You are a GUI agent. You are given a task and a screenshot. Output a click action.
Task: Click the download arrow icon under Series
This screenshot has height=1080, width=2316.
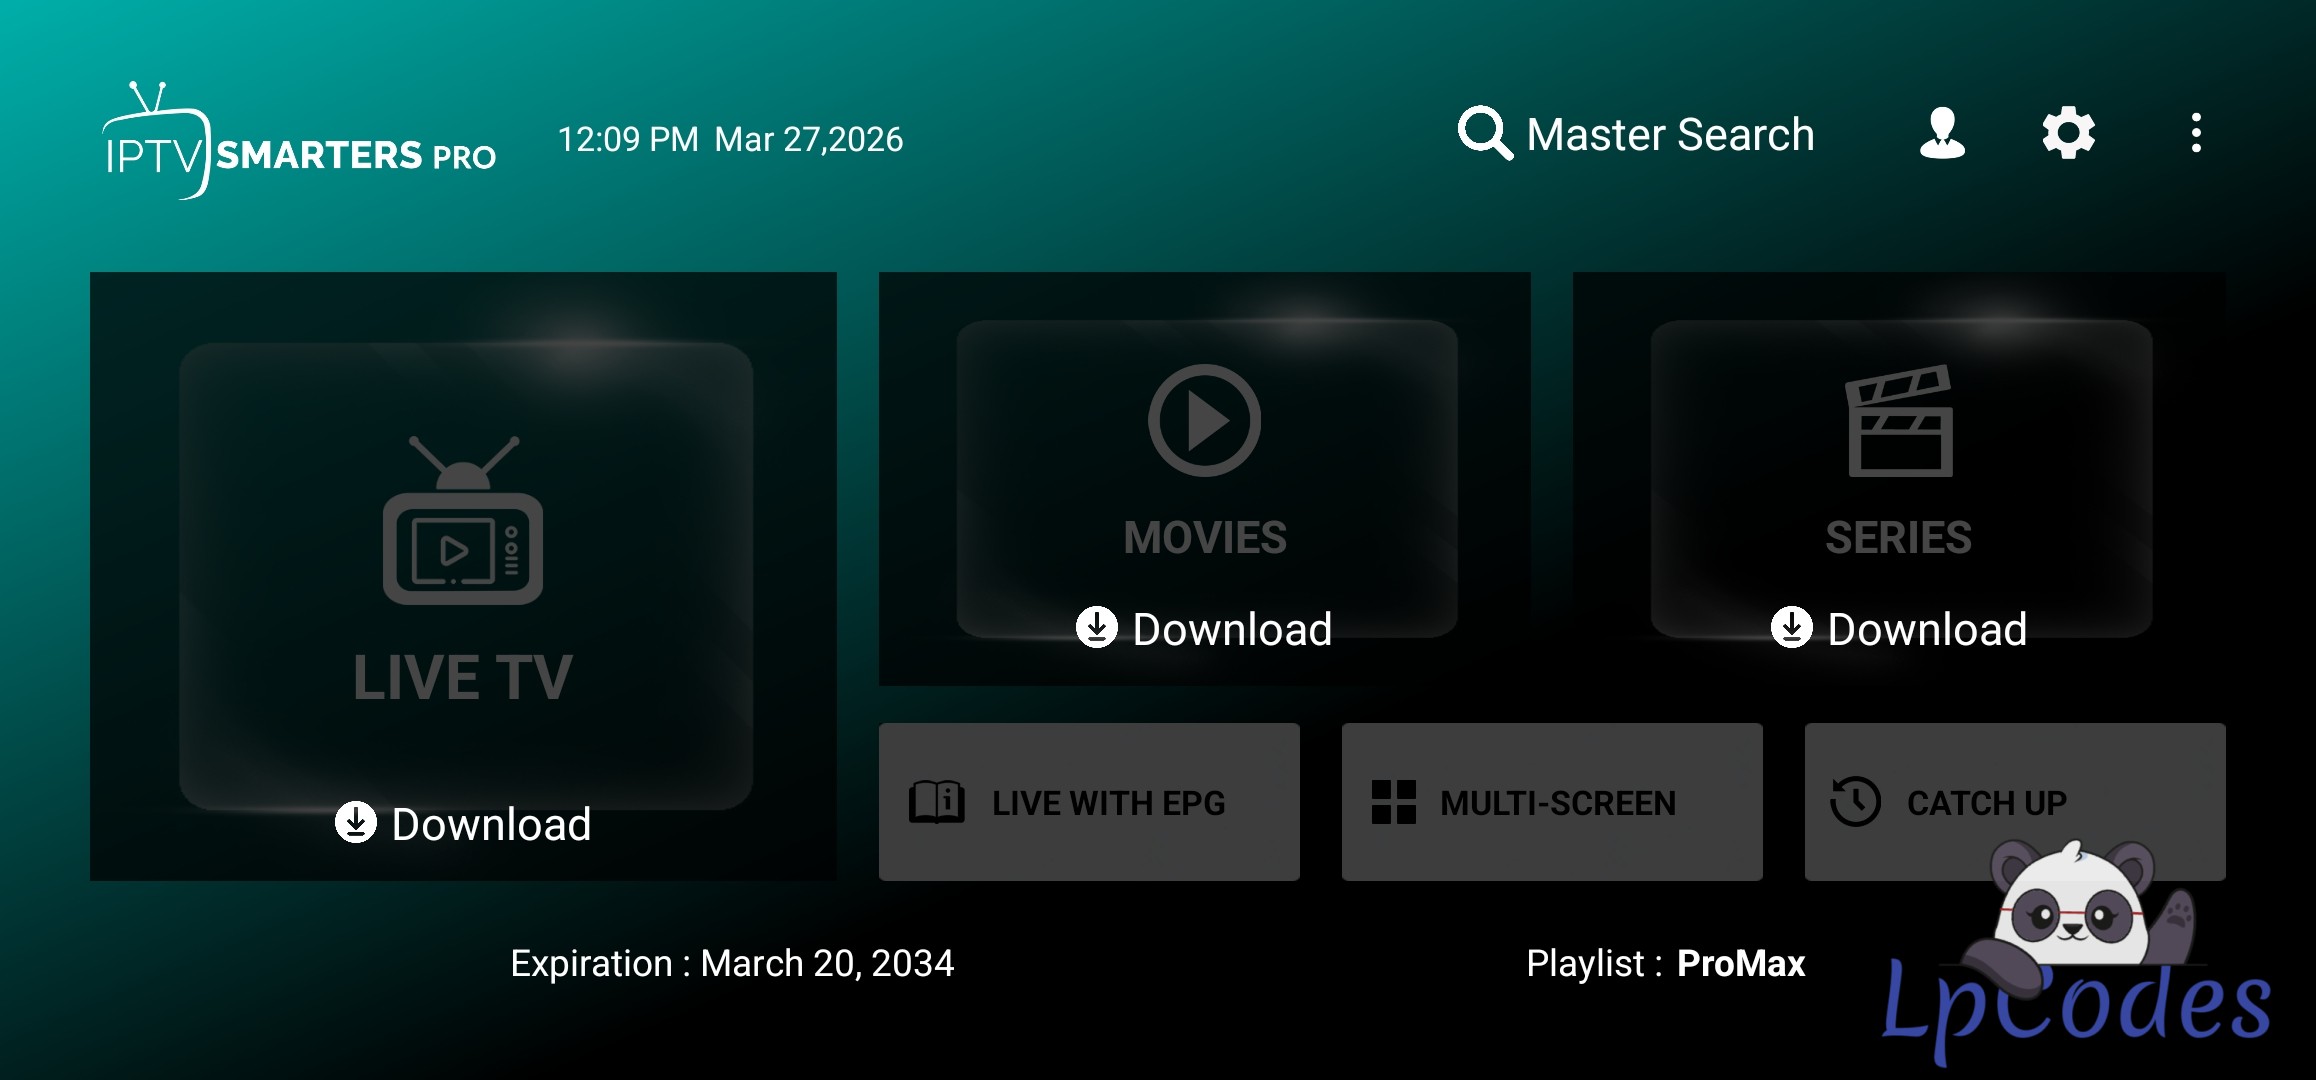click(1791, 628)
